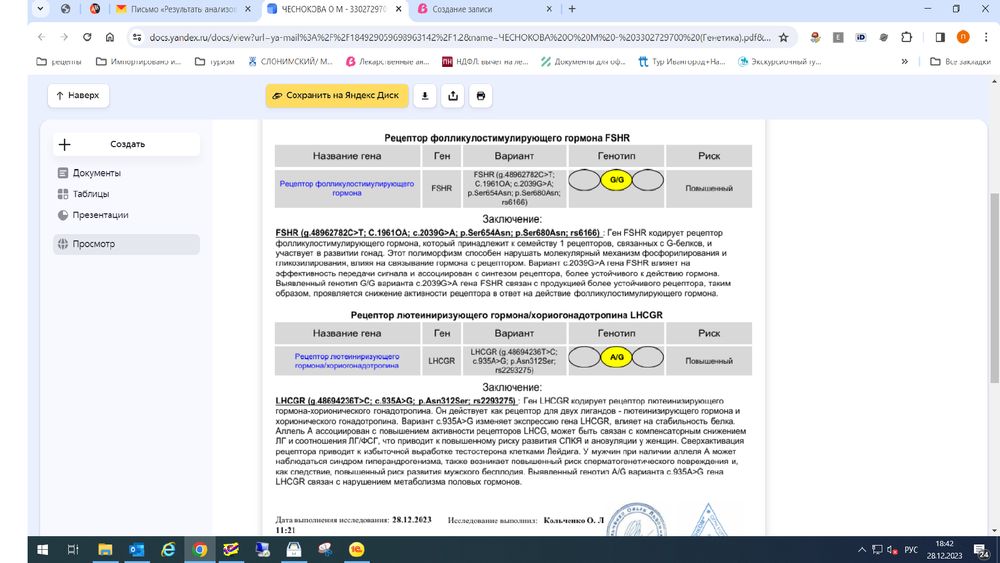The image size is (1000, 563).
Task: Open the site information icon in the address bar
Action: pos(137,38)
